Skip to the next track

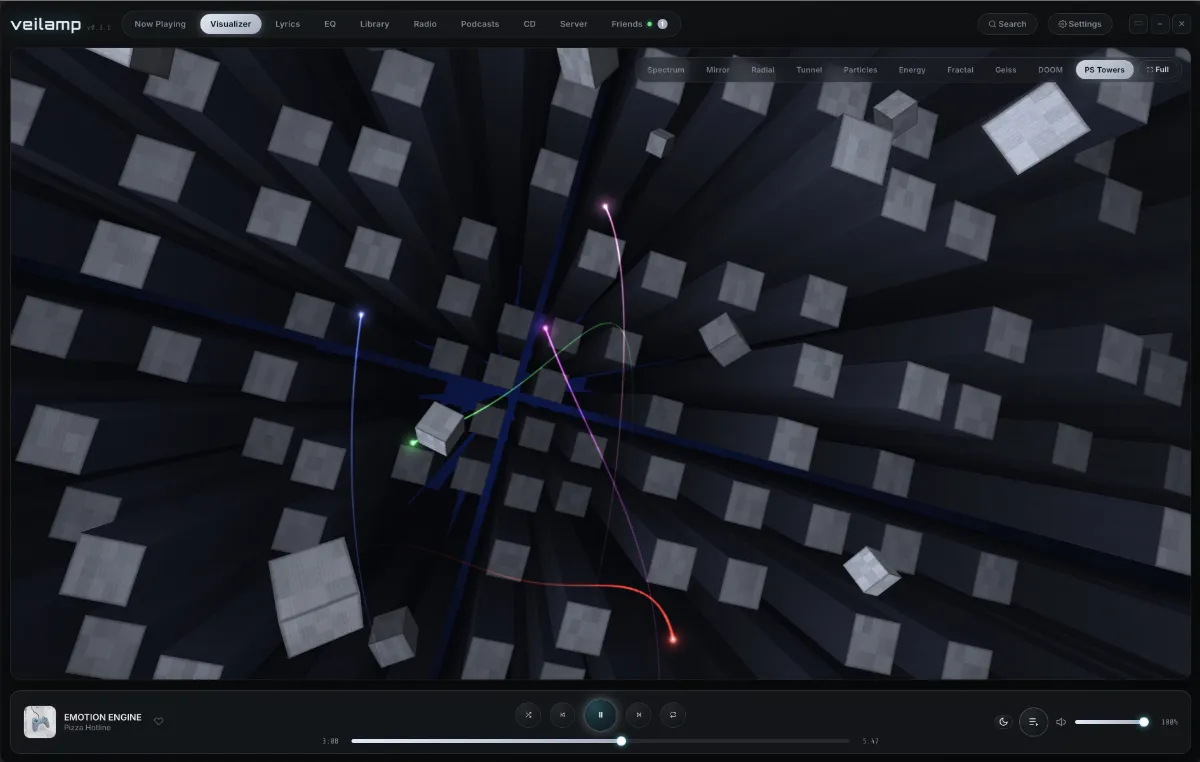[638, 715]
